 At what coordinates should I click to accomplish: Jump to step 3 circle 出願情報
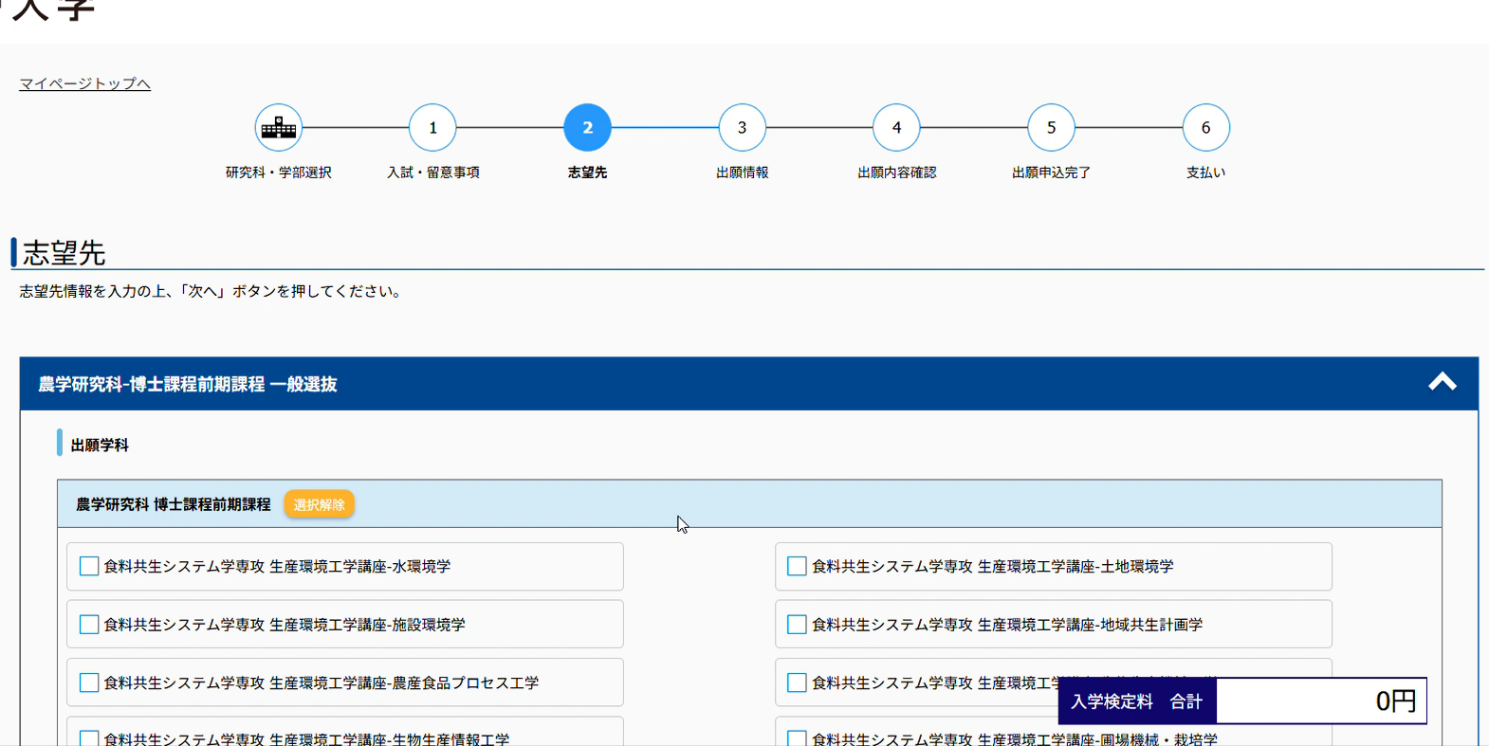(x=742, y=128)
